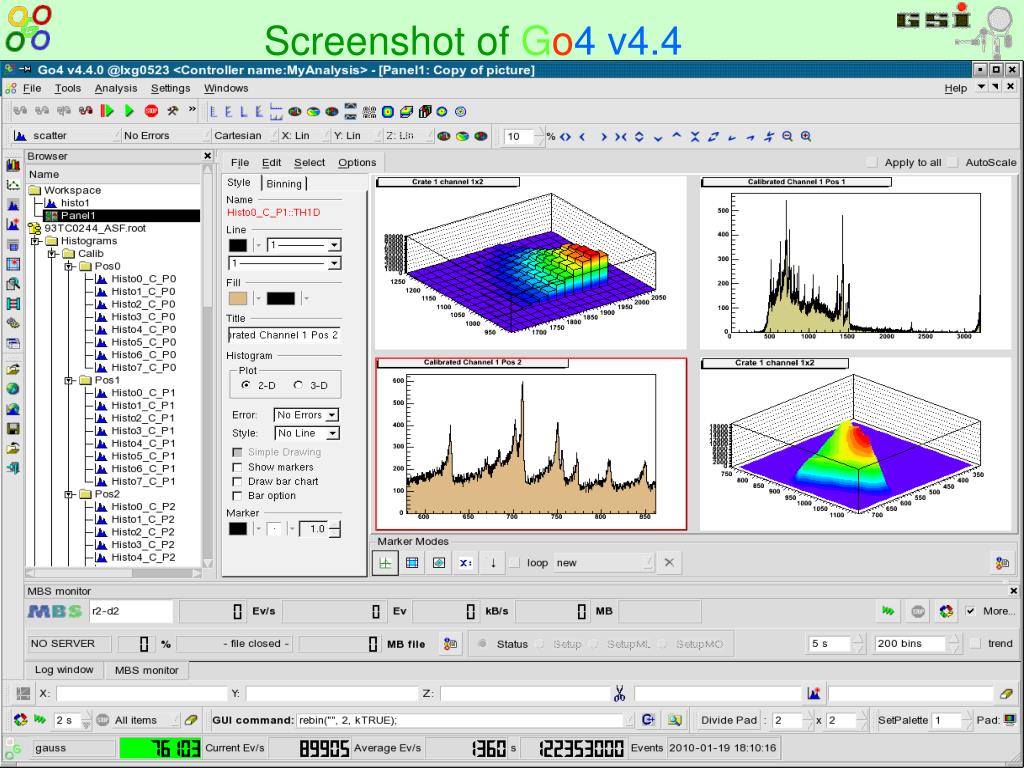
Task: Toggle the AutoScale checkbox
Action: click(953, 162)
